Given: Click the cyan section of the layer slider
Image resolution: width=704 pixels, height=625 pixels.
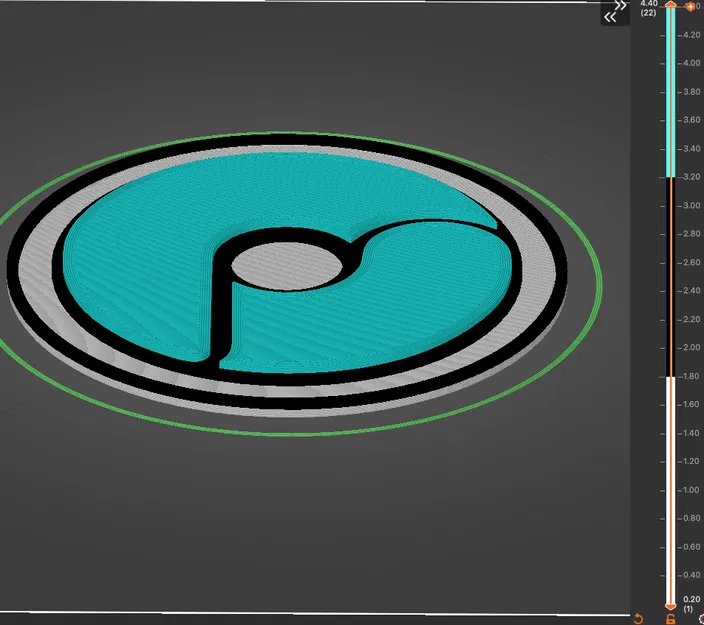Looking at the screenshot, I should tap(670, 92).
